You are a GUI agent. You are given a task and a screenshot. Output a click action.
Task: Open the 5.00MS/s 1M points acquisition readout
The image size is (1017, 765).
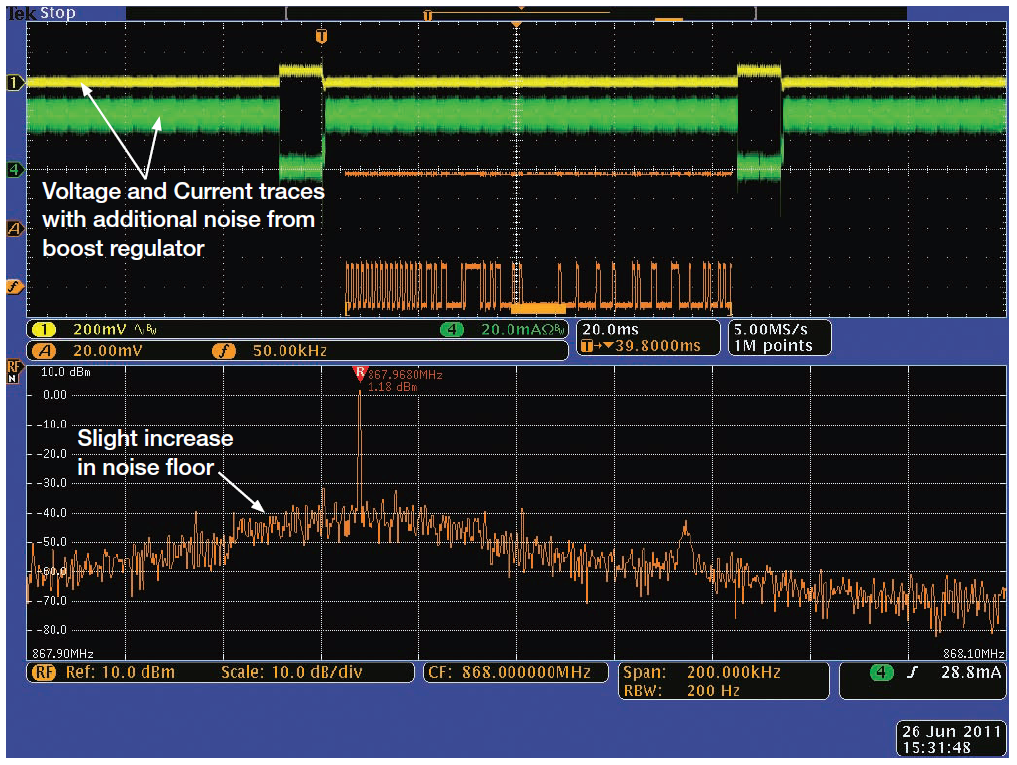(x=779, y=338)
